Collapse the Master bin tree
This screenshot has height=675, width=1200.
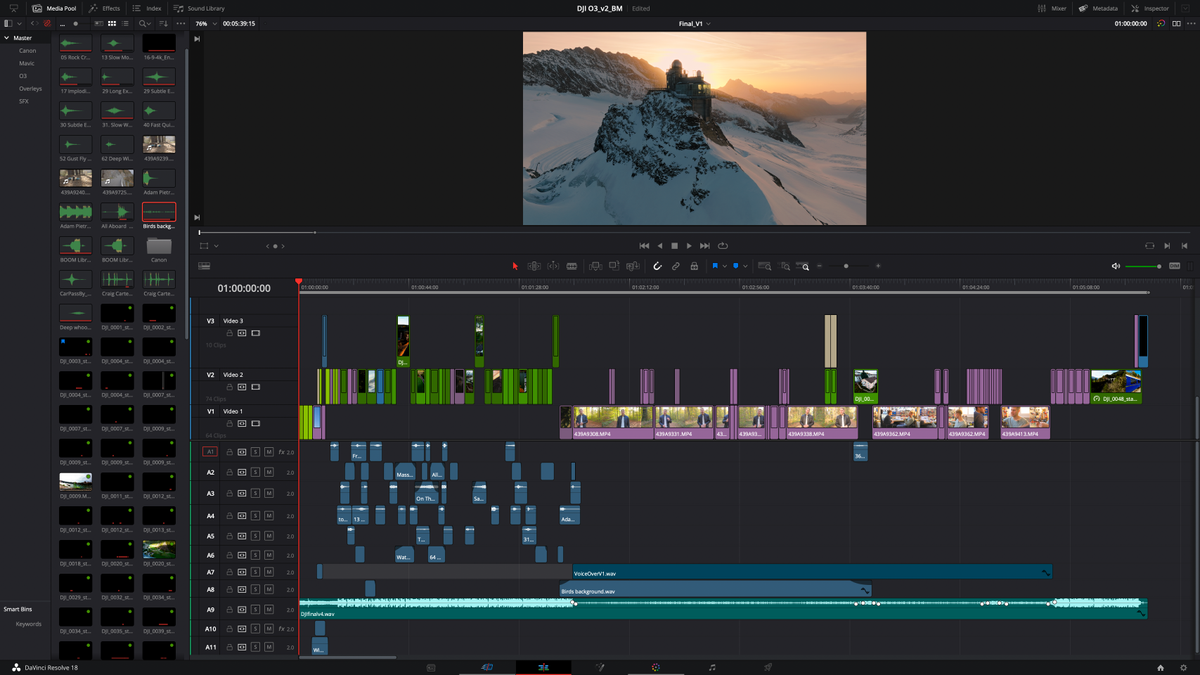click(7, 38)
